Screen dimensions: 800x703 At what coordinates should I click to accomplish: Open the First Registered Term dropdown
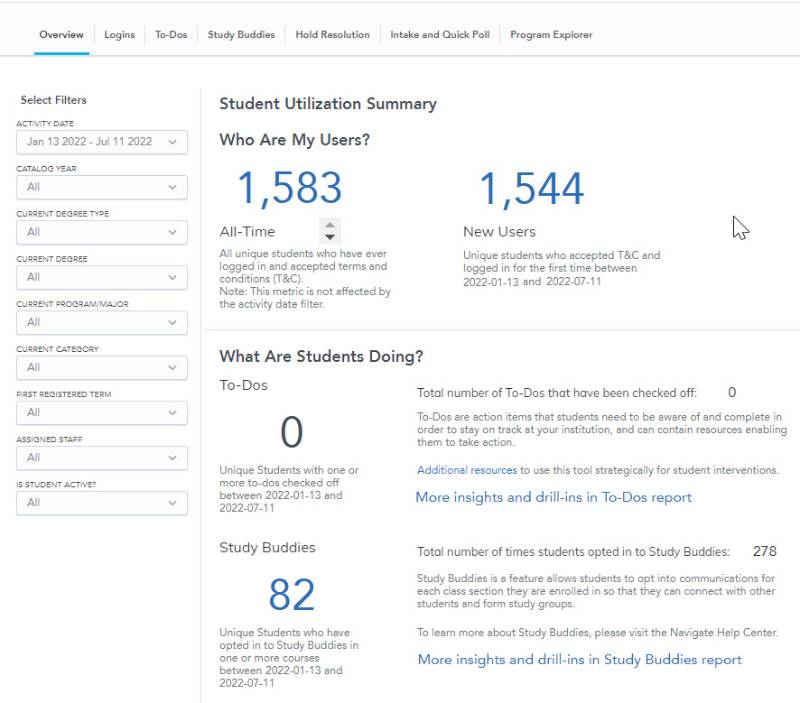coord(101,412)
